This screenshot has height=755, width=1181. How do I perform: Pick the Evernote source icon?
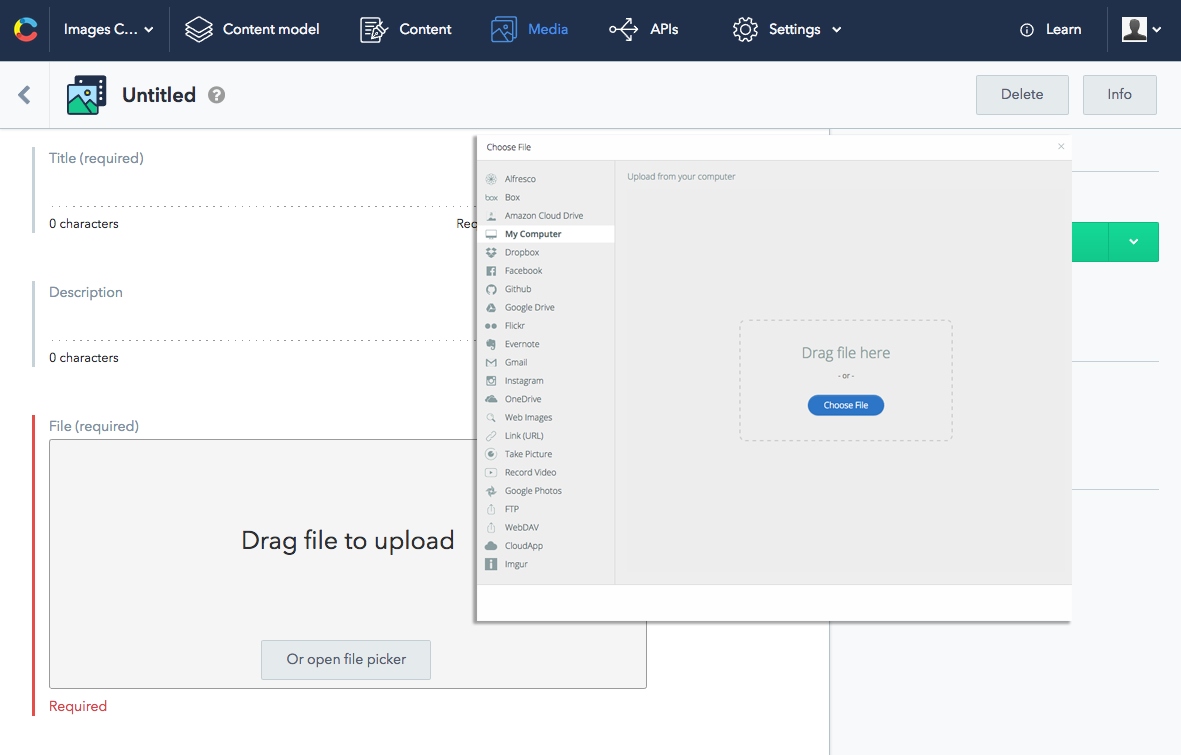(x=491, y=344)
